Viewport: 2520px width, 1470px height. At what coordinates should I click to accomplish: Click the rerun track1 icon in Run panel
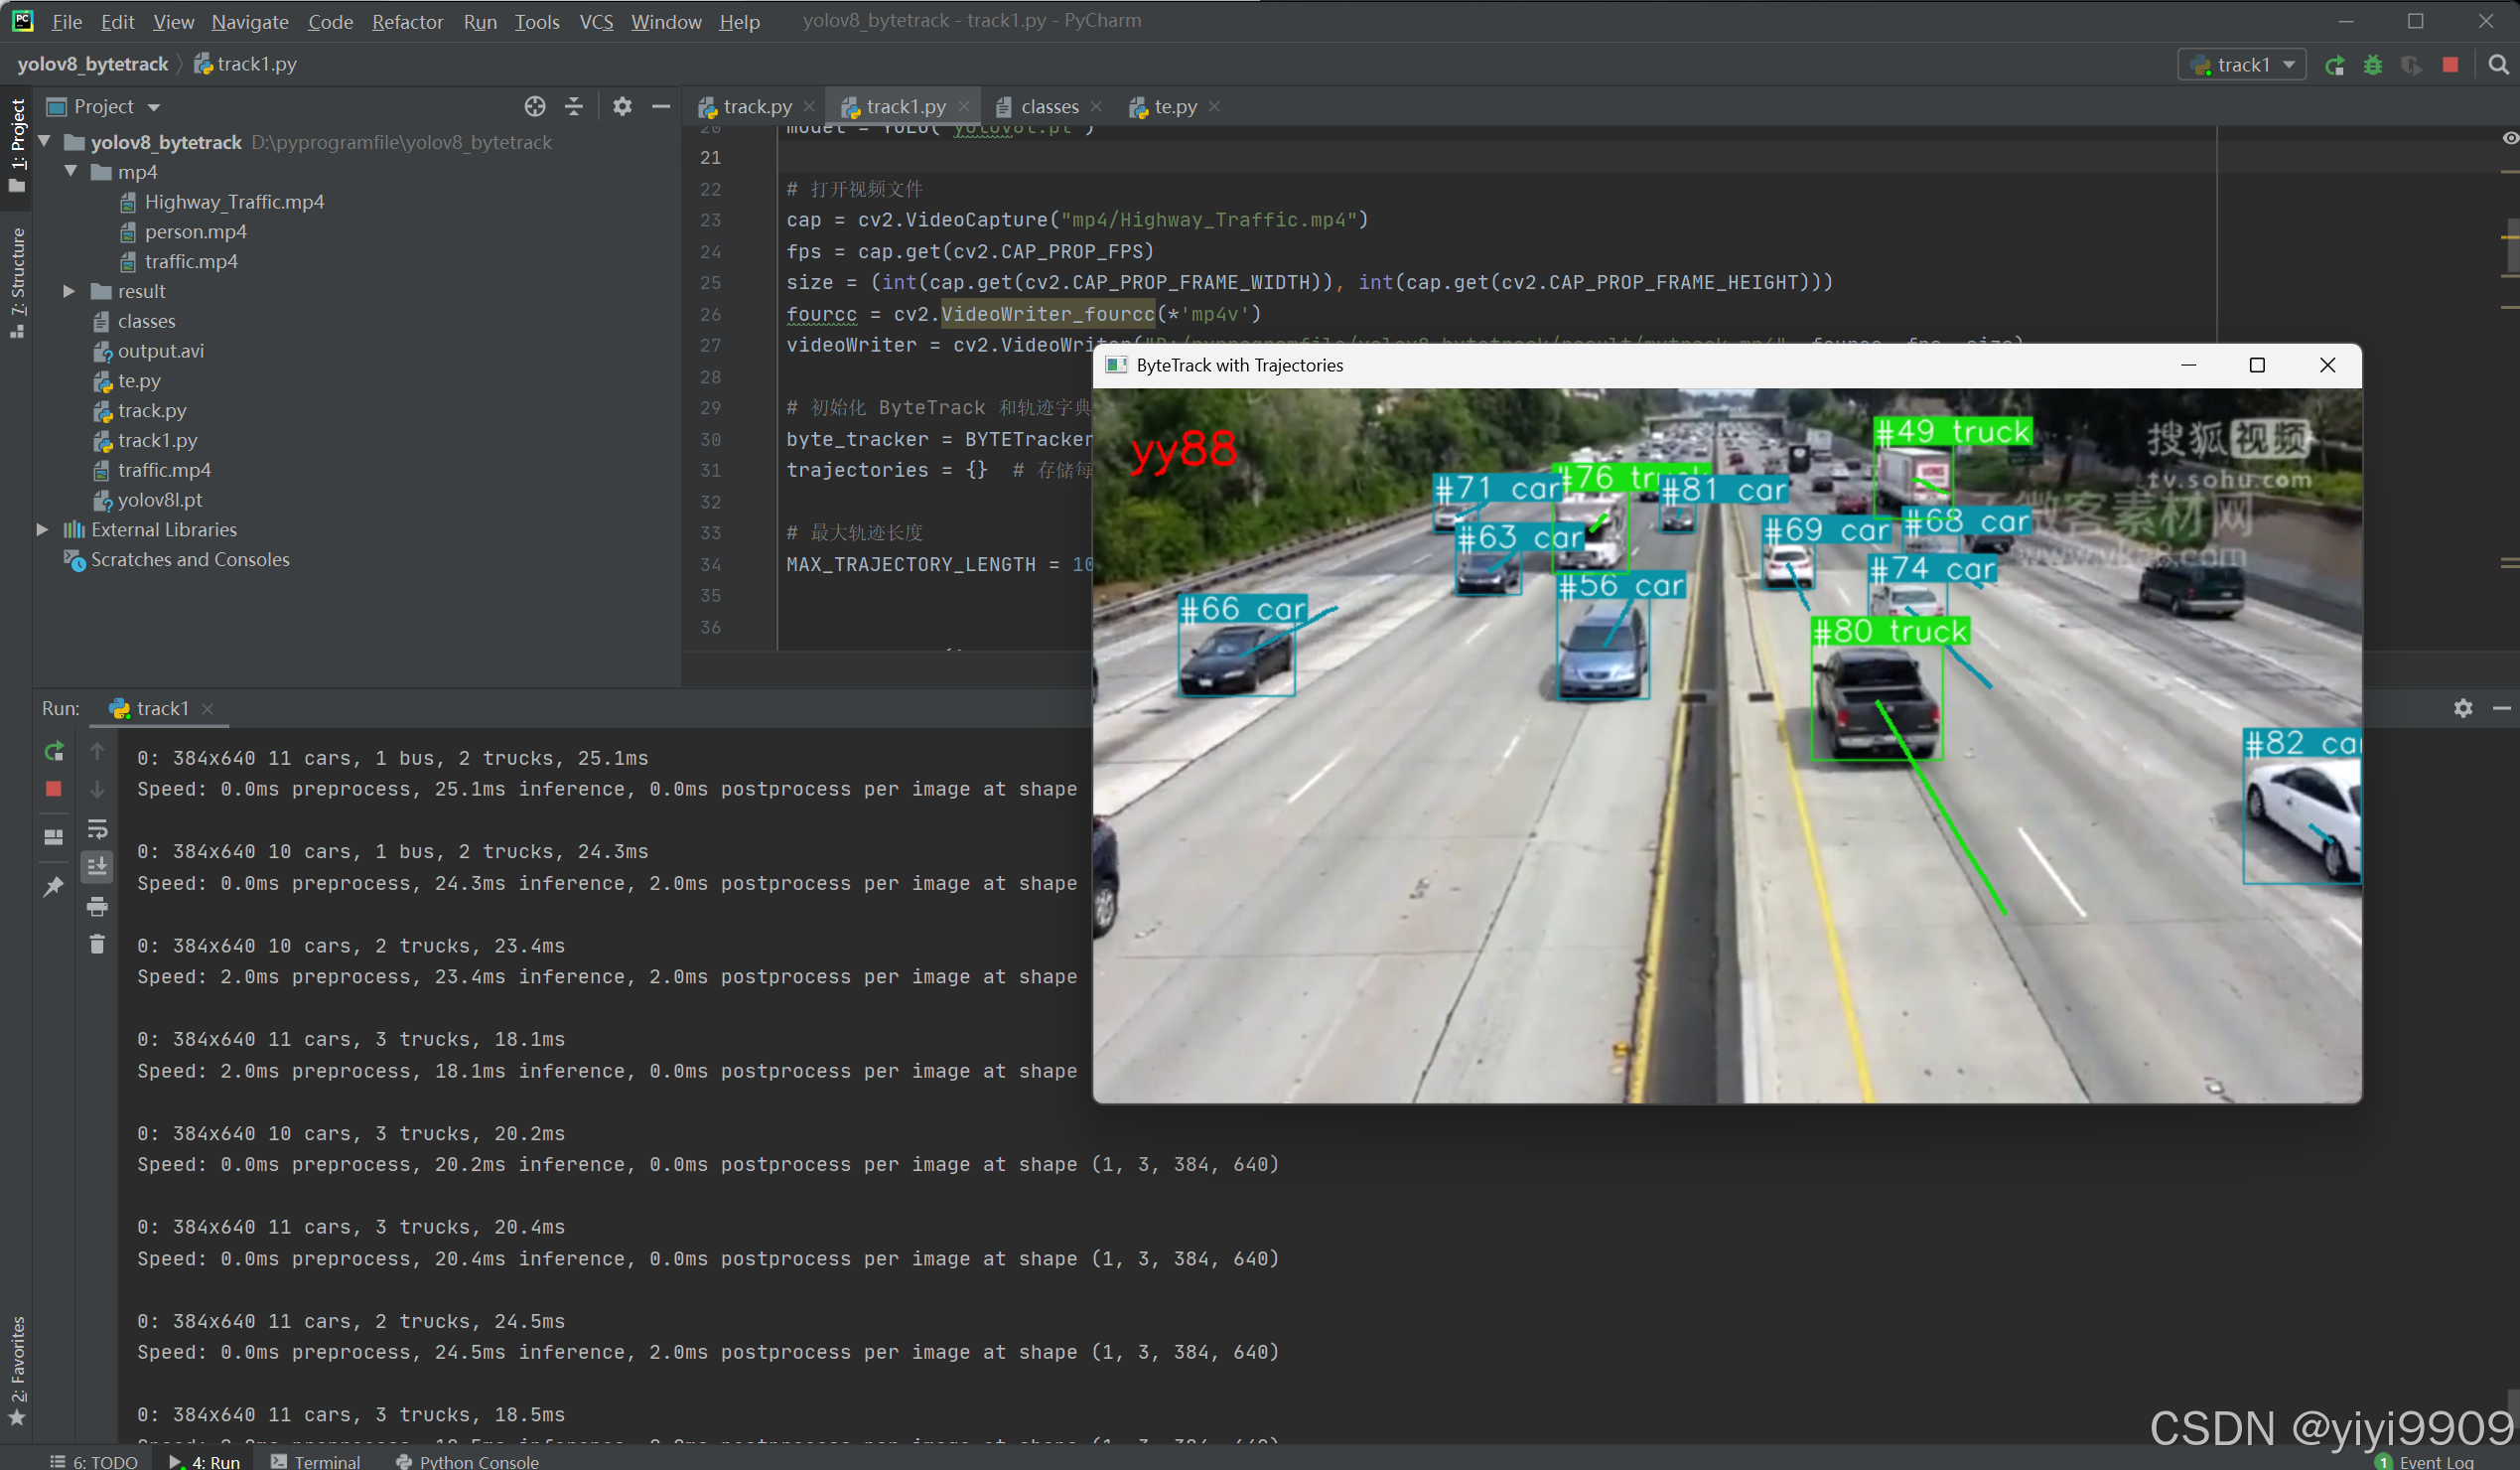tap(54, 751)
